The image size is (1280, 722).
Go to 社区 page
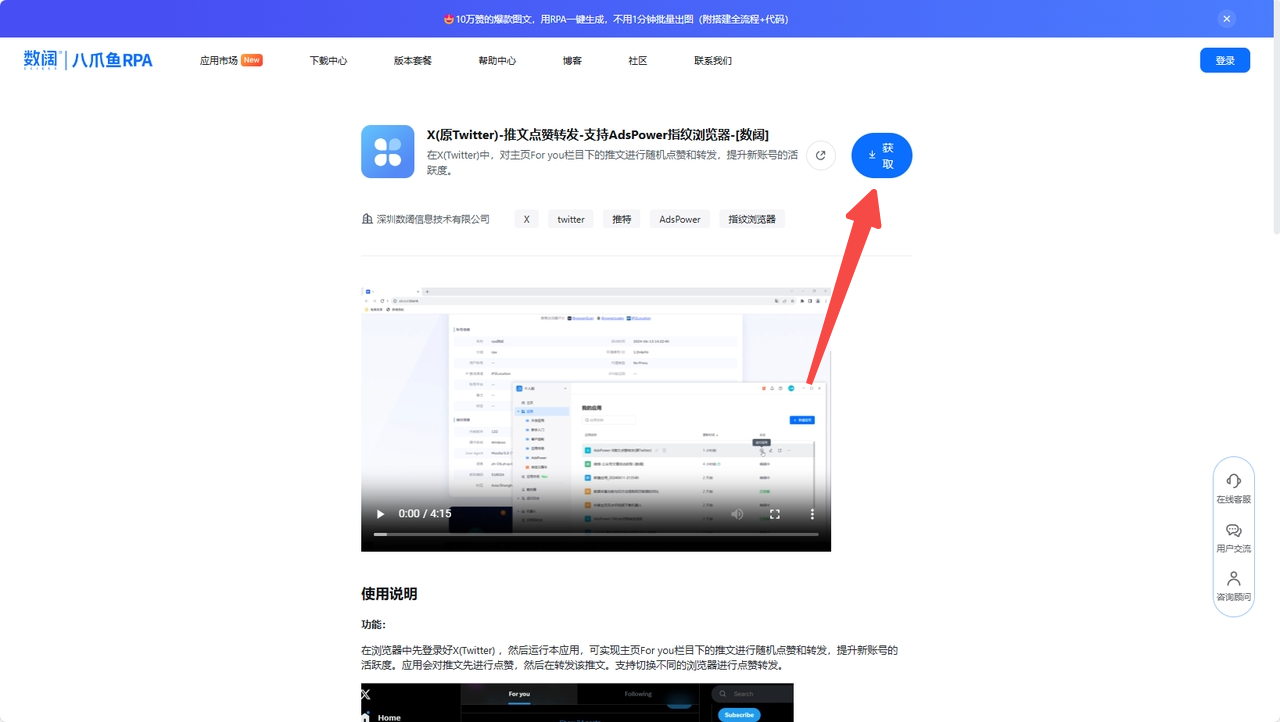tap(638, 60)
